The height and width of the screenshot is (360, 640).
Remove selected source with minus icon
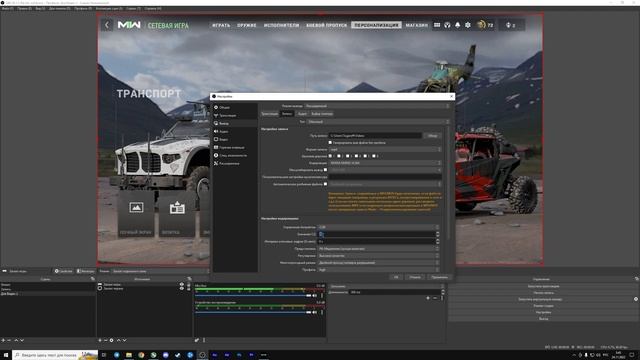coord(106,340)
